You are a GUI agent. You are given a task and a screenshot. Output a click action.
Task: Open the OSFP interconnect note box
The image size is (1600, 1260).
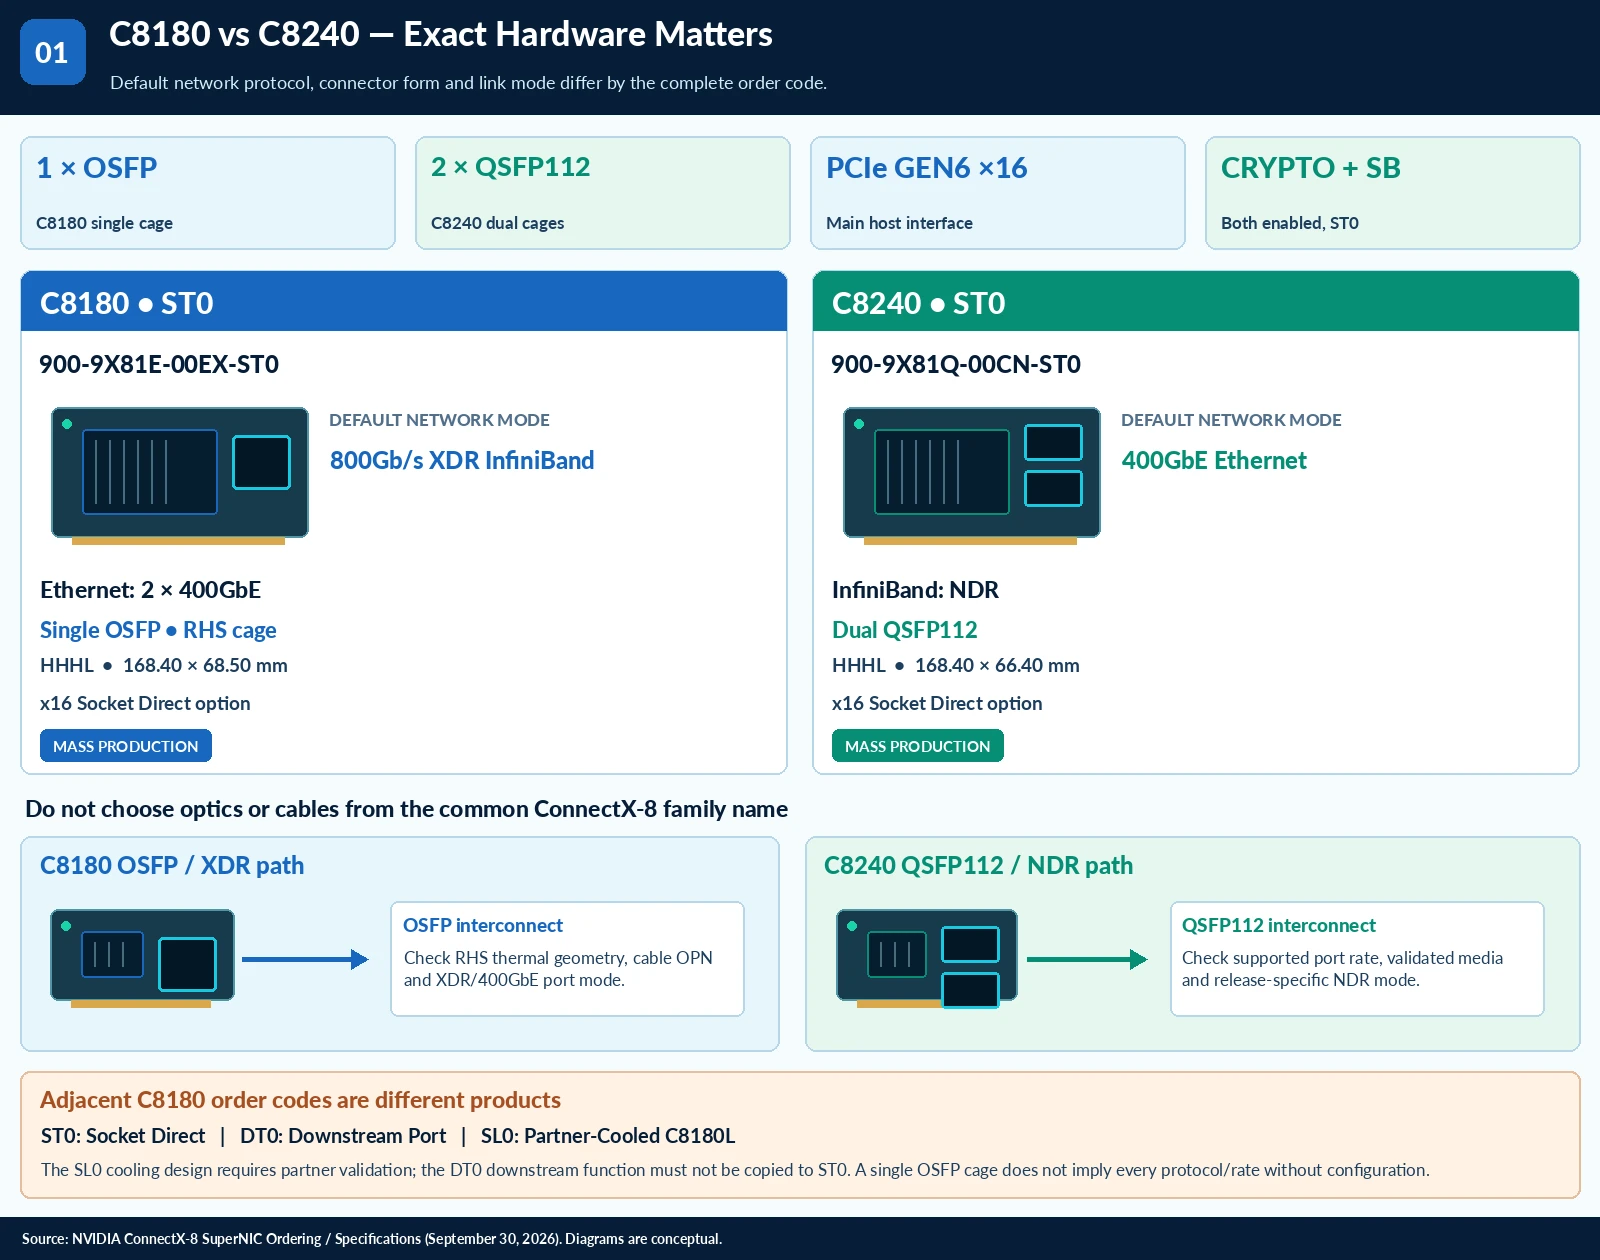[567, 959]
